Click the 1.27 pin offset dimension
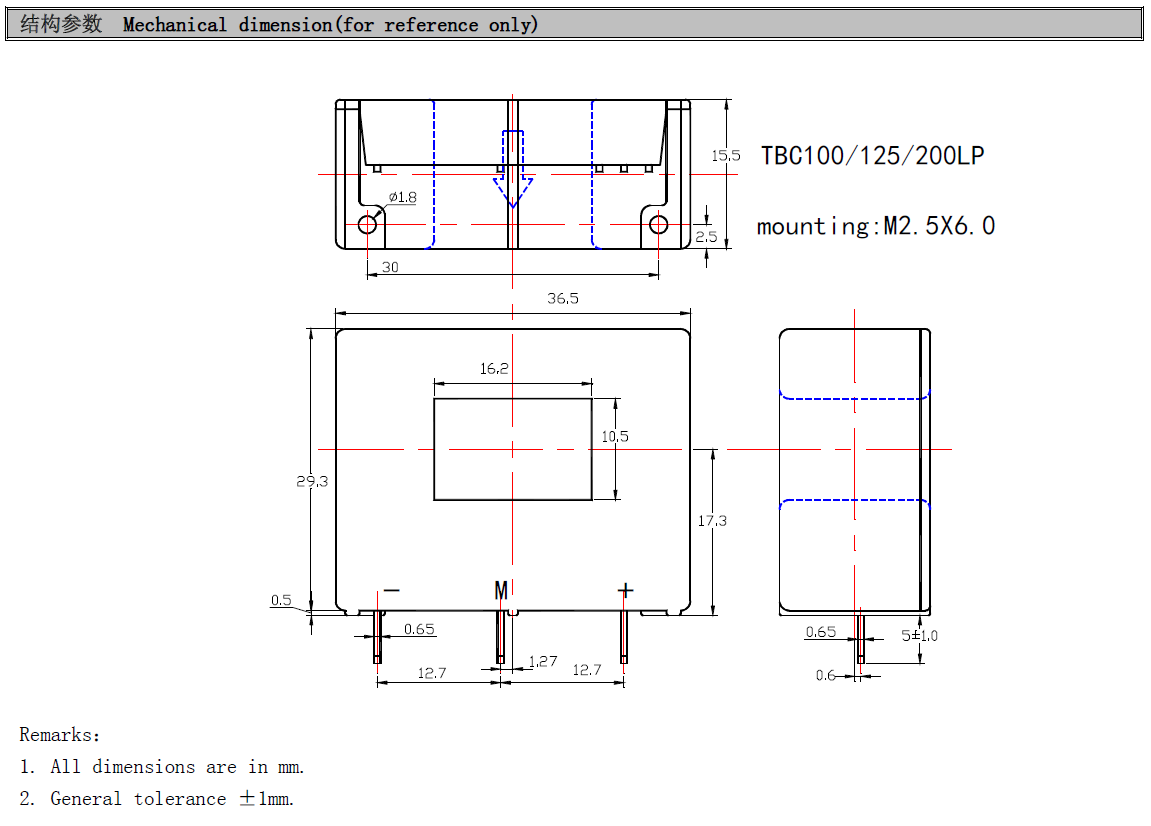Screen dimensions: 1151x826 [x=543, y=661]
